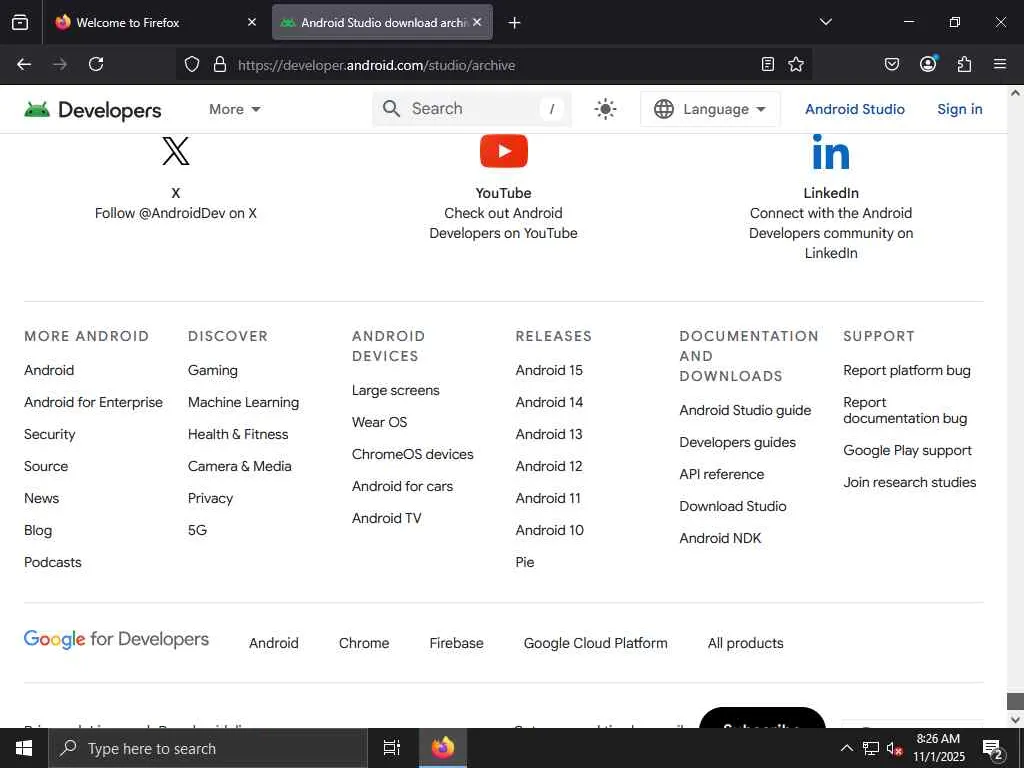The width and height of the screenshot is (1024, 768).
Task: Open the Android 12 release link
Action: click(x=549, y=466)
